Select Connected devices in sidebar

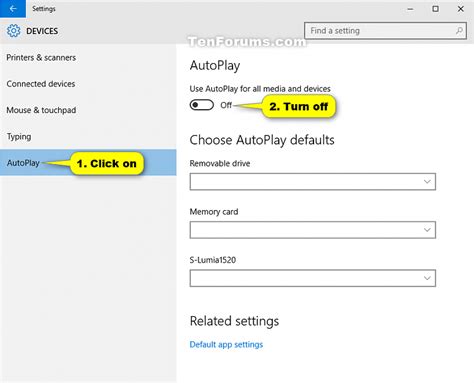pos(88,84)
